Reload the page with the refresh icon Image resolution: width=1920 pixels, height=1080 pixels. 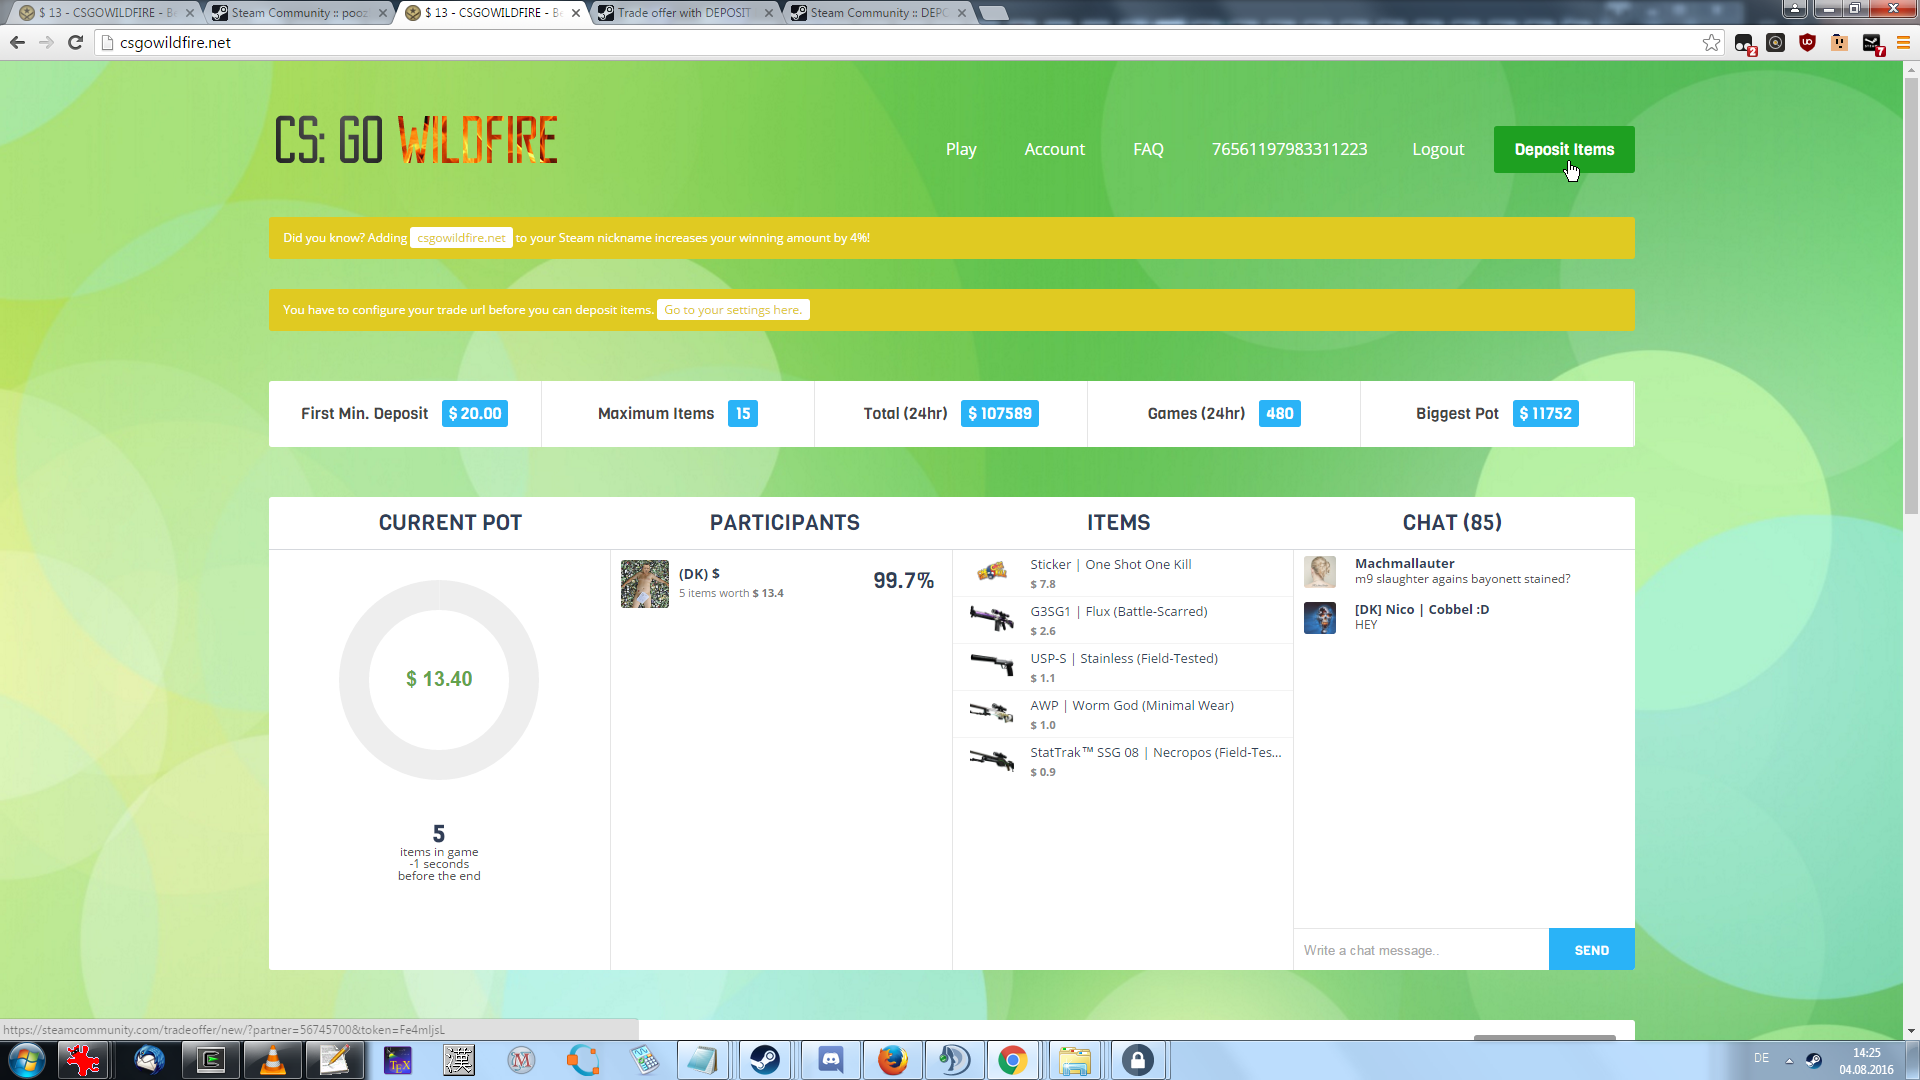tap(75, 43)
